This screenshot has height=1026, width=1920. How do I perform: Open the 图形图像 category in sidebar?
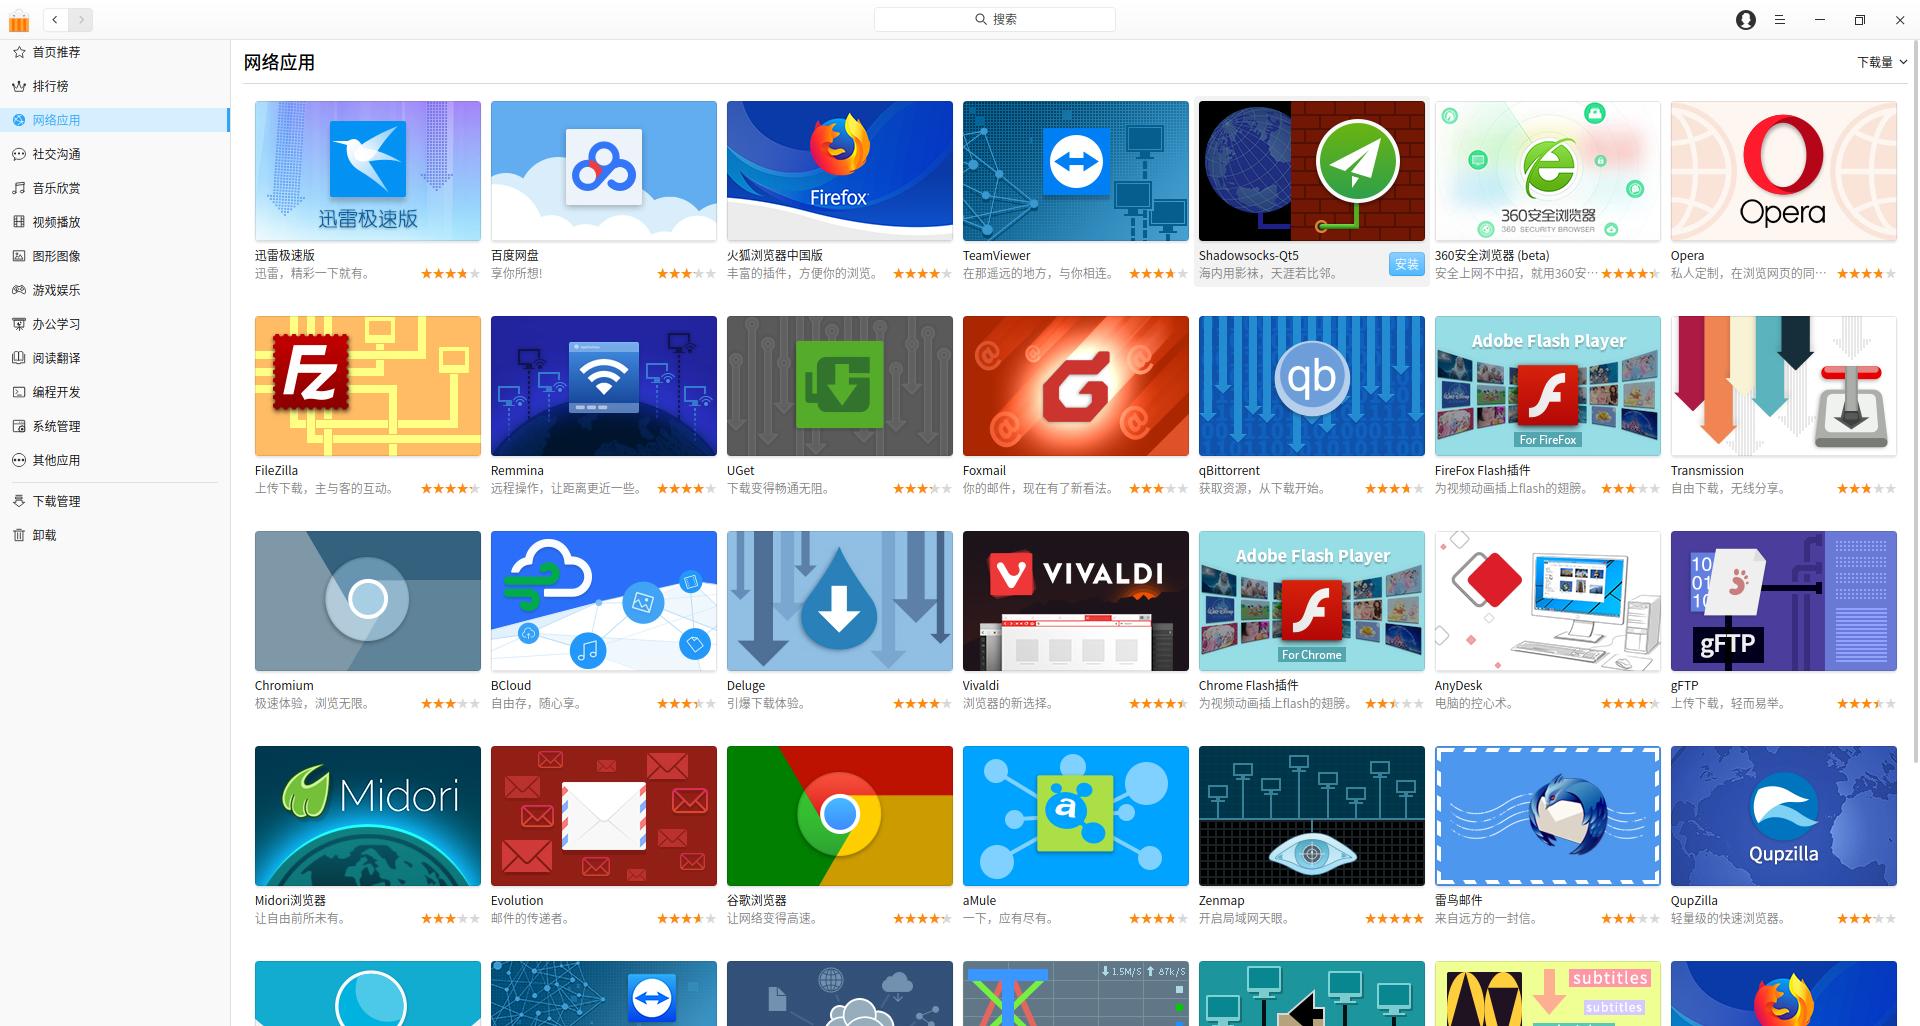[57, 255]
